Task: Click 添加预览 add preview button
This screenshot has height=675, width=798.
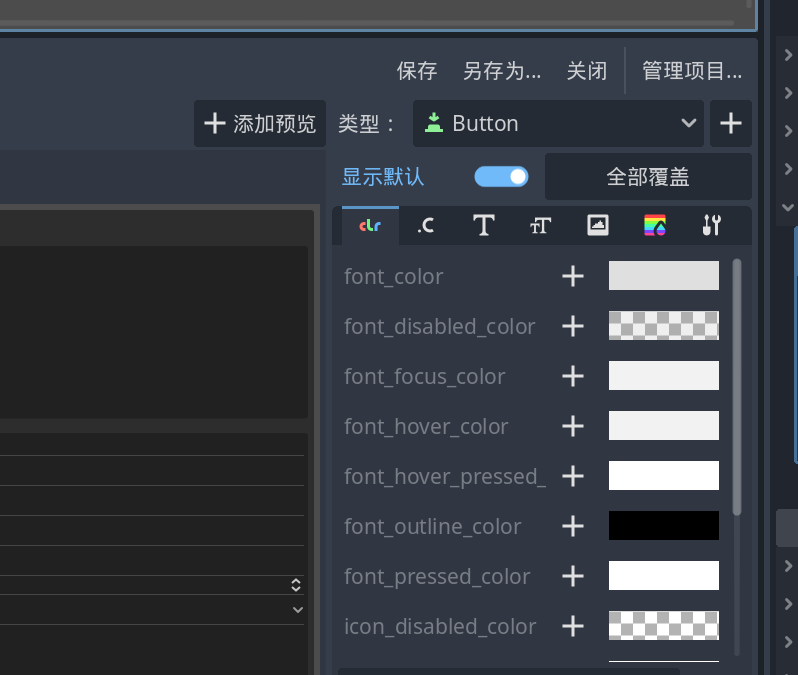Action: coord(260,124)
